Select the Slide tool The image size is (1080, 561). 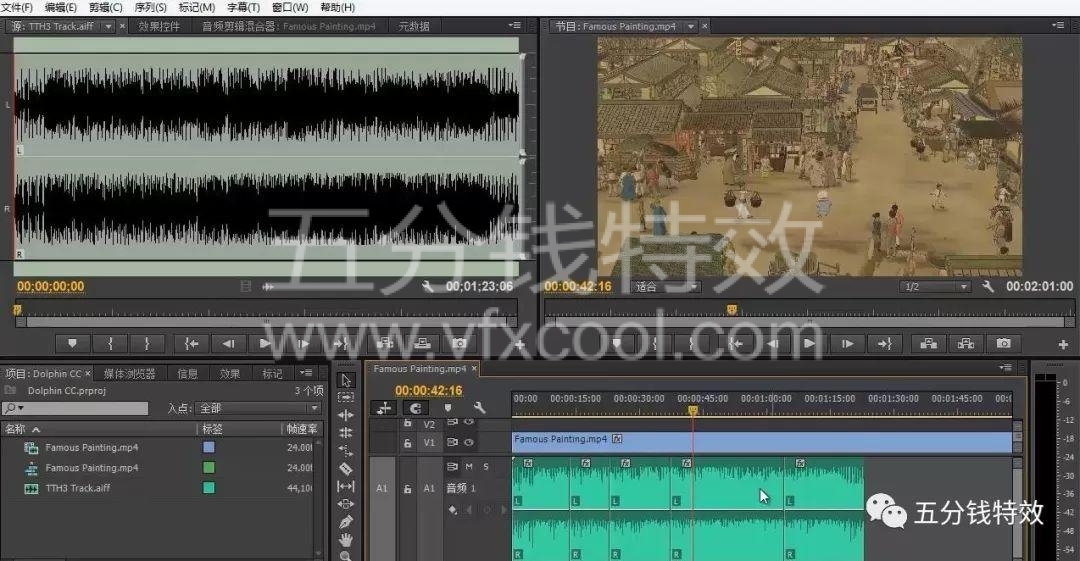pos(346,504)
